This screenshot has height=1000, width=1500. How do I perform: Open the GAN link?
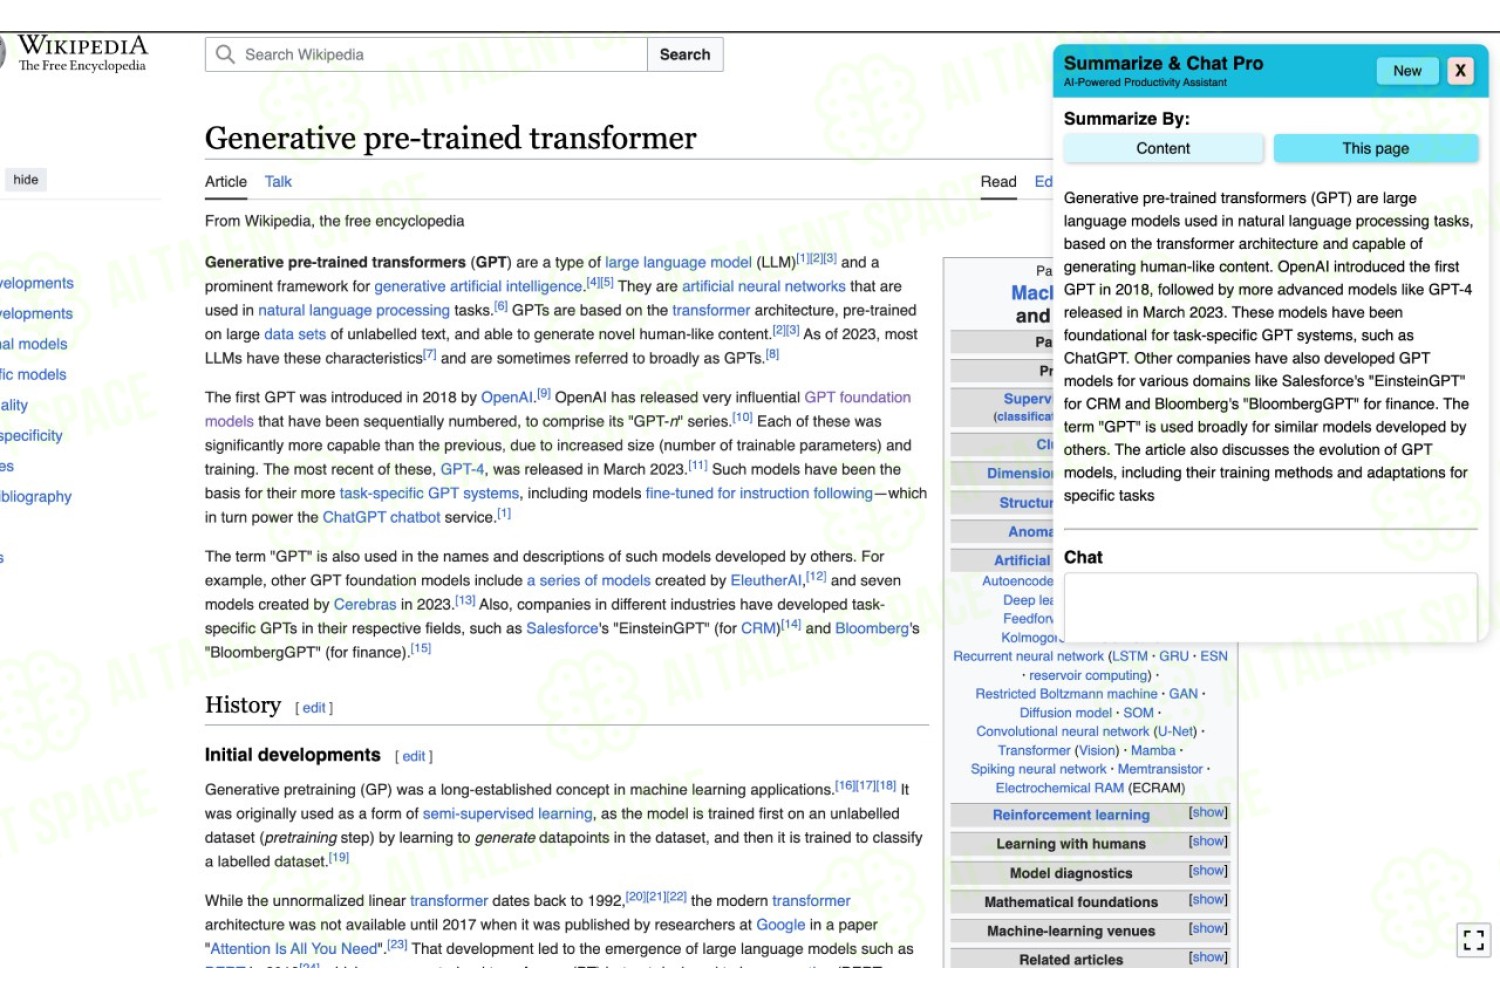[1183, 693]
